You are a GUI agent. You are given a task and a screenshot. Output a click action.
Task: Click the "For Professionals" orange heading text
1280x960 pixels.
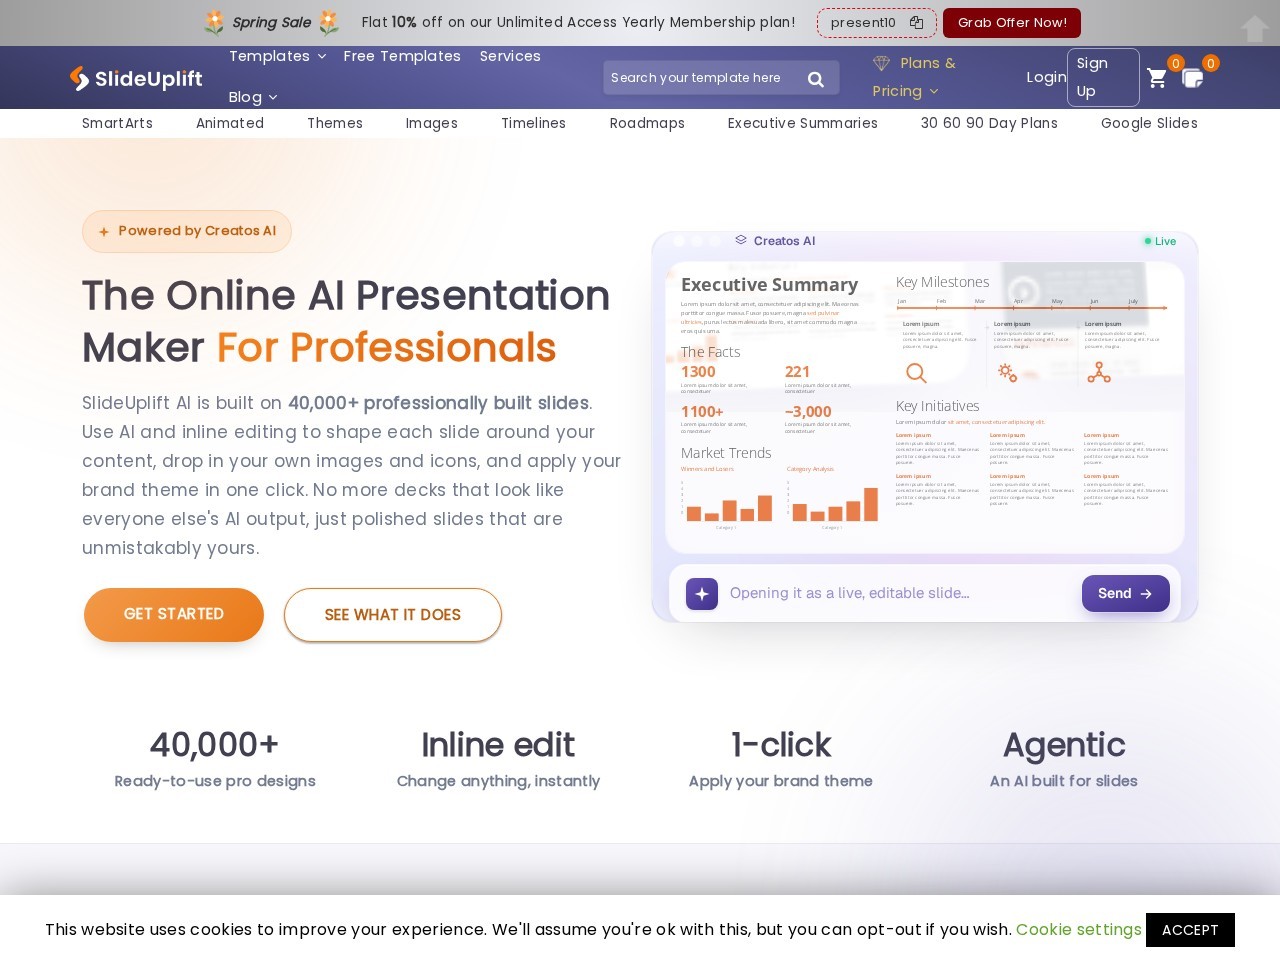386,348
